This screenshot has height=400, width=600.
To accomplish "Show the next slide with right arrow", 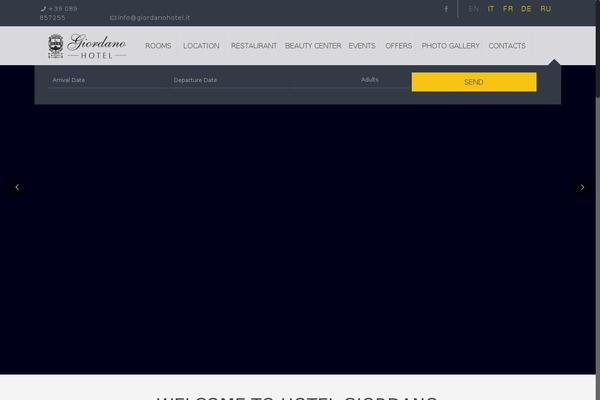I will pos(582,187).
